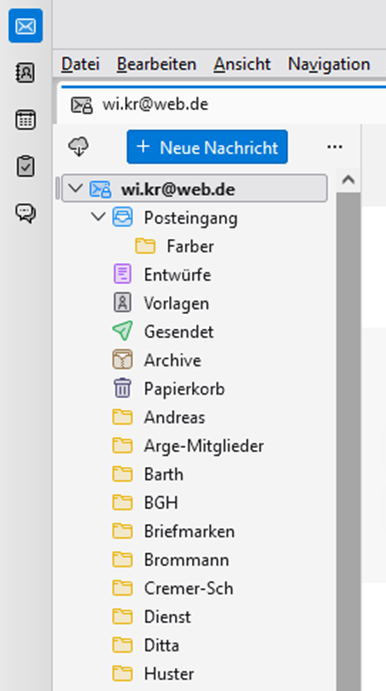386x691 pixels.
Task: Open the Mail space in sidebar
Action: (26, 26)
